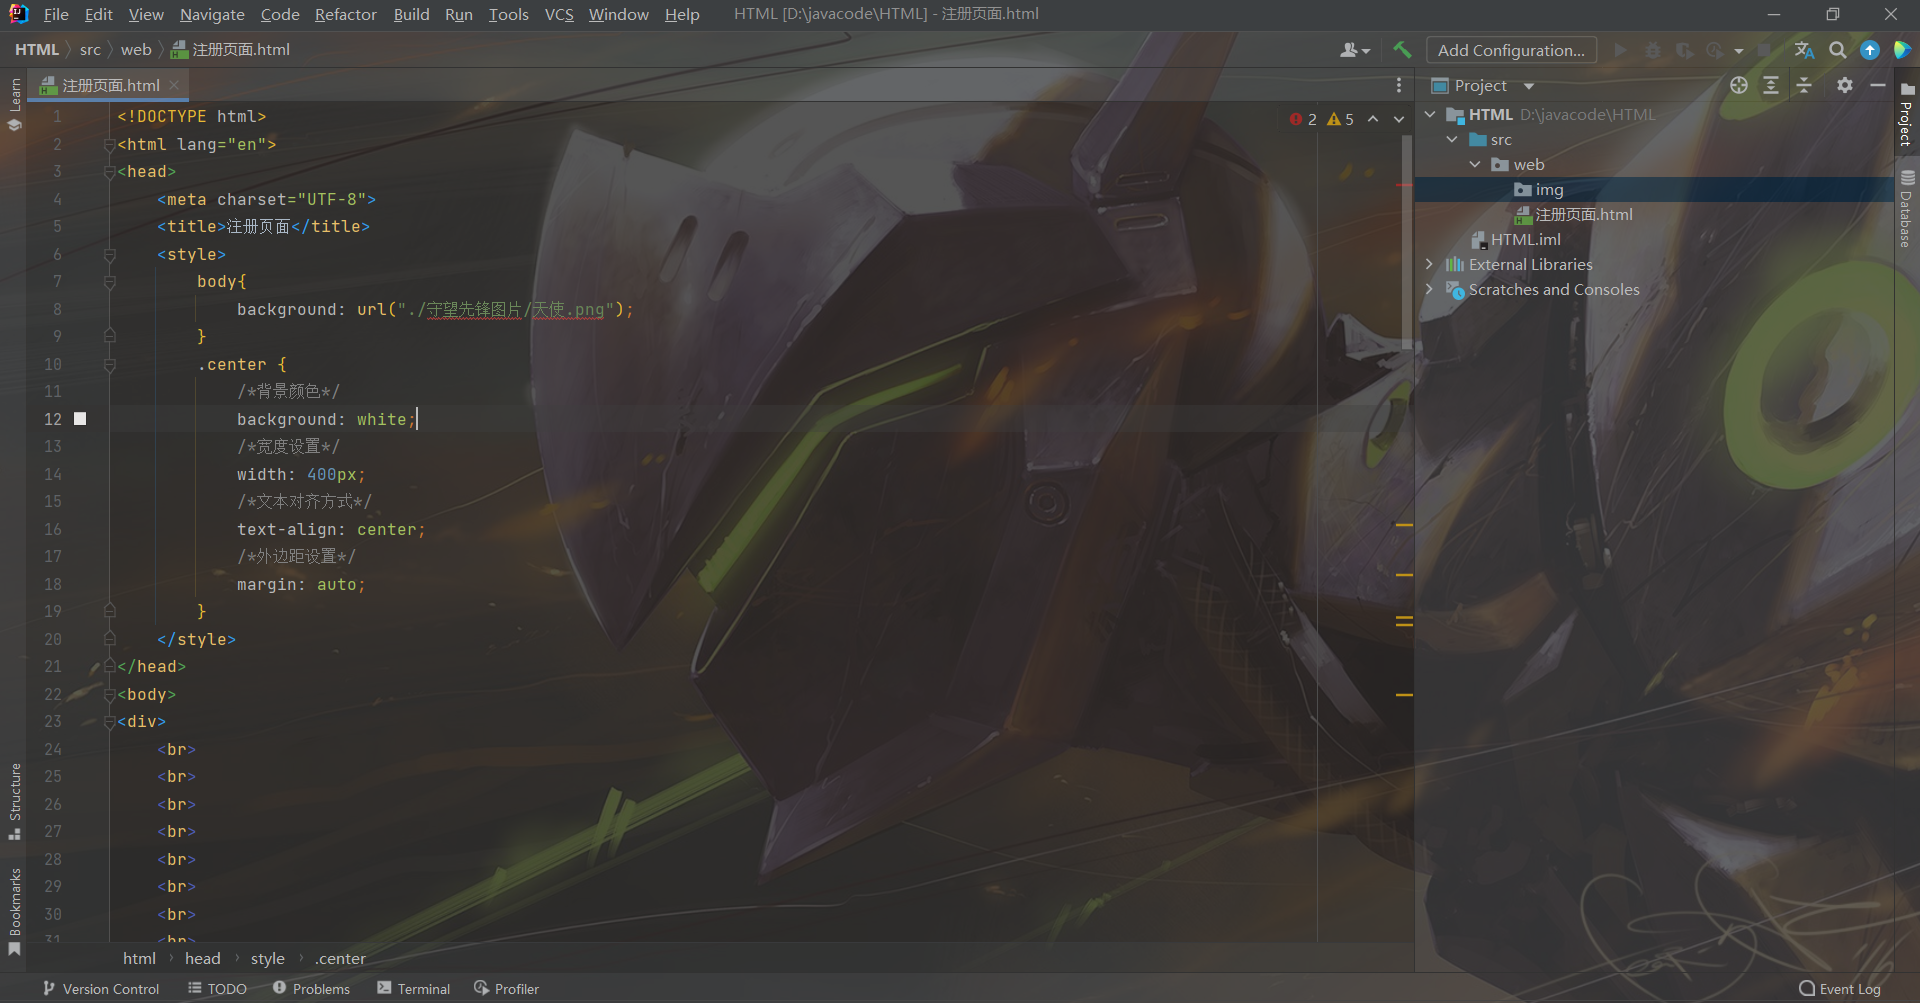1920x1003 pixels.
Task: Expand Scratches and Consoles node
Action: click(1430, 290)
